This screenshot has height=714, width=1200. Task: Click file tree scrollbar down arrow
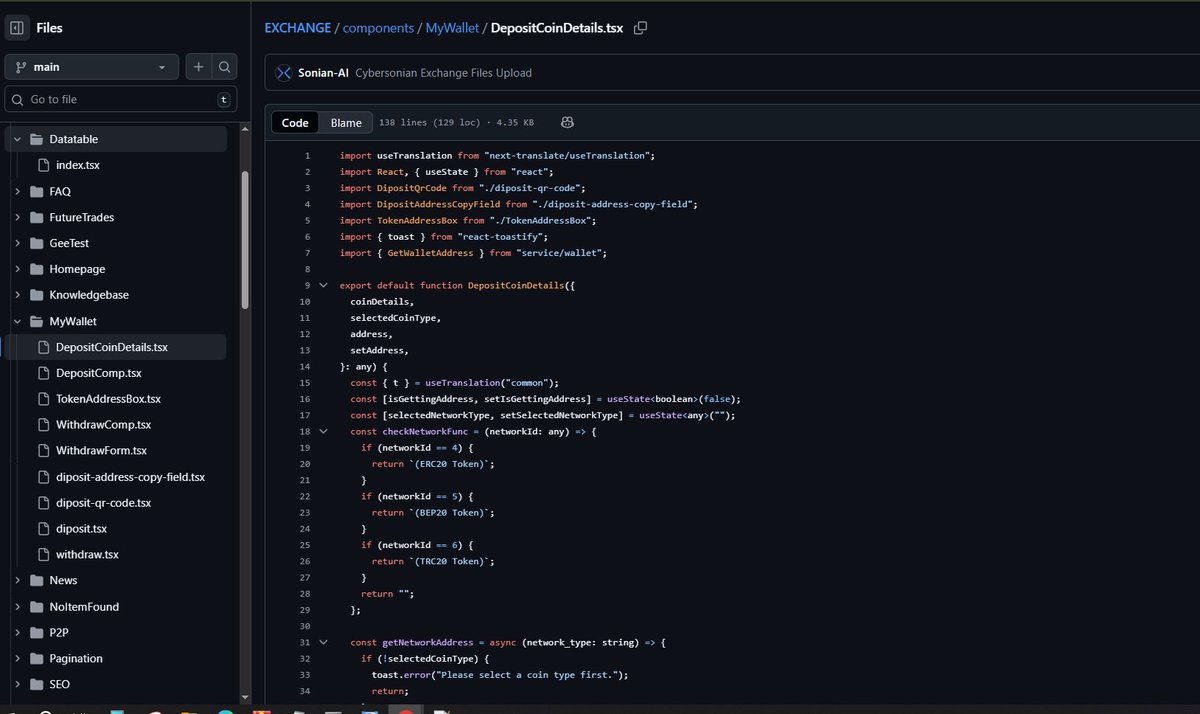(x=245, y=696)
